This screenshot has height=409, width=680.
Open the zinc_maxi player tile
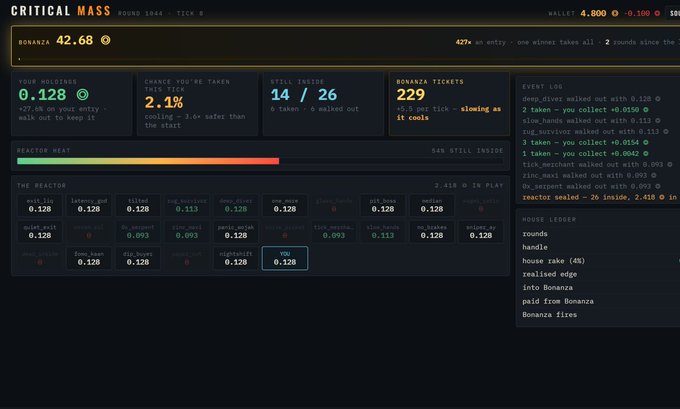coord(187,232)
